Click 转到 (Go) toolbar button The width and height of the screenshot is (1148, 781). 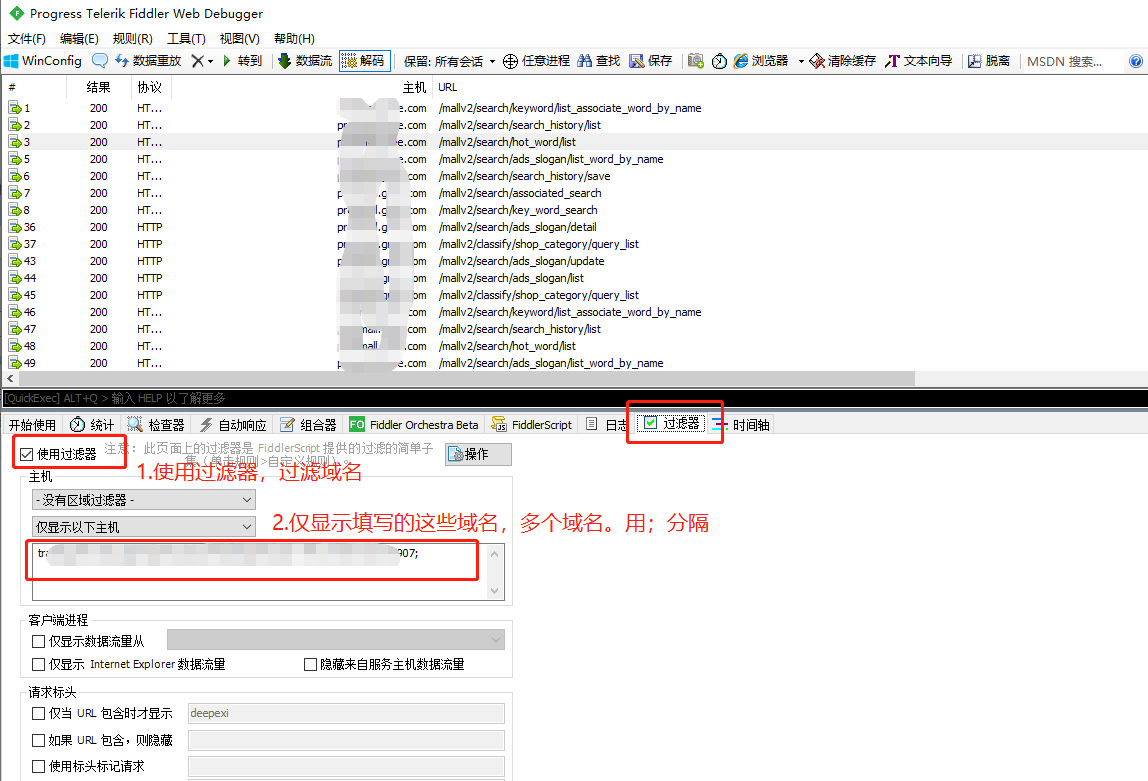pyautogui.click(x=242, y=61)
